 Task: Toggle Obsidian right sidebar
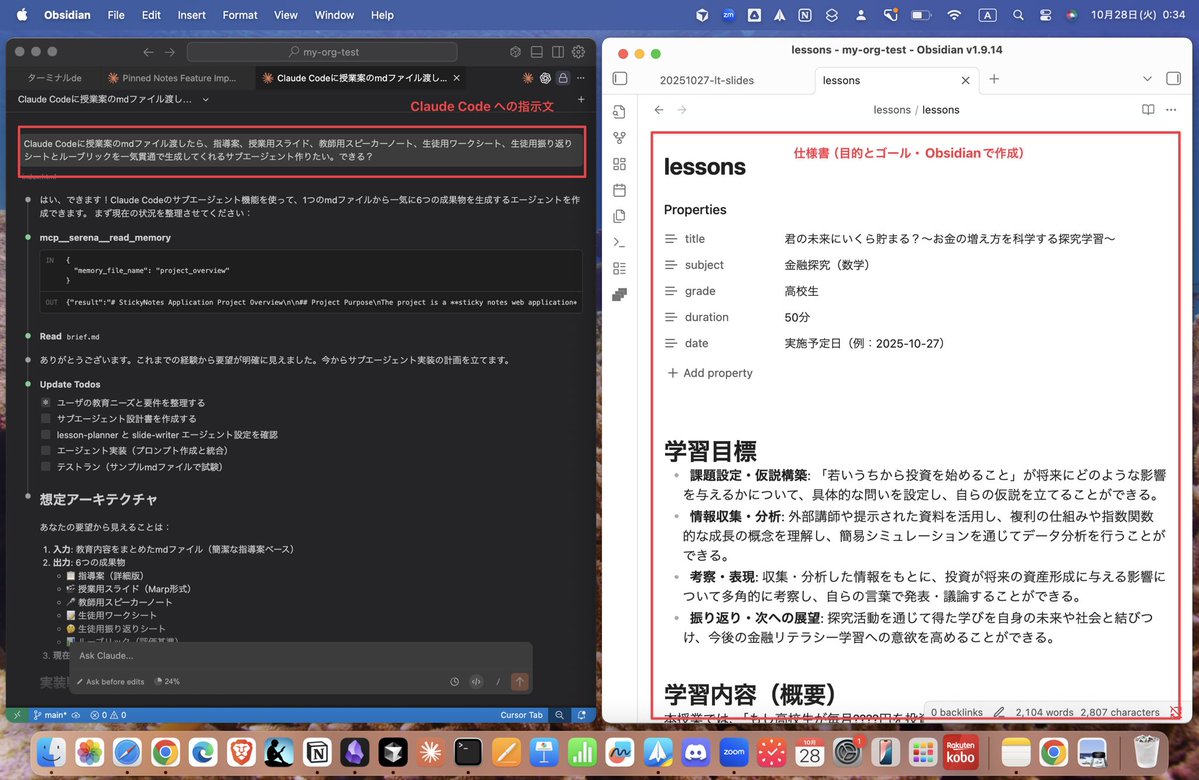[x=1174, y=79]
